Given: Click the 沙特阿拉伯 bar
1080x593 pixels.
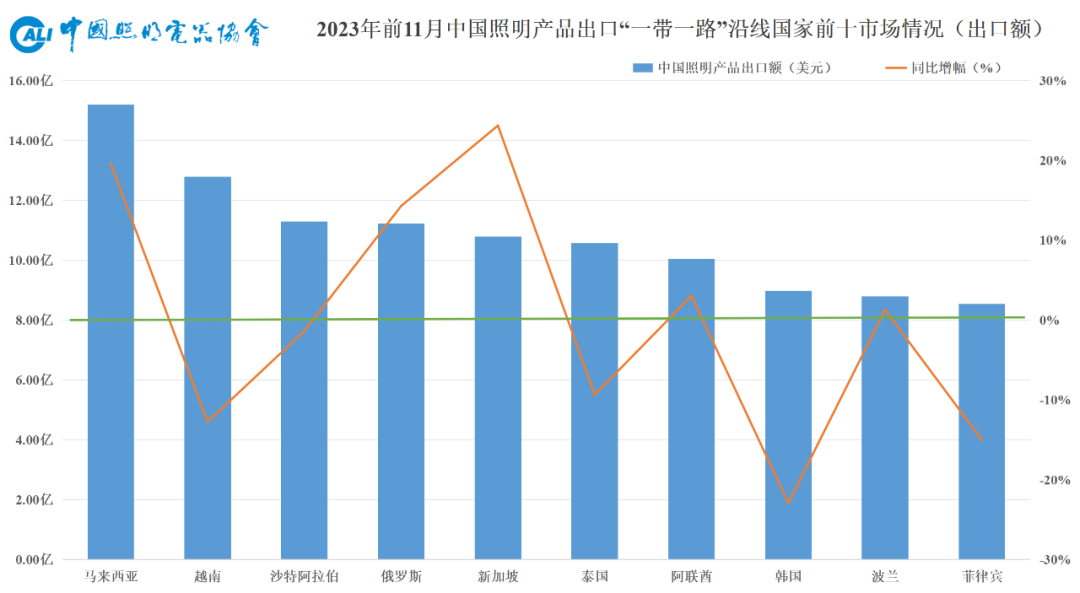Looking at the screenshot, I should 304,391.
